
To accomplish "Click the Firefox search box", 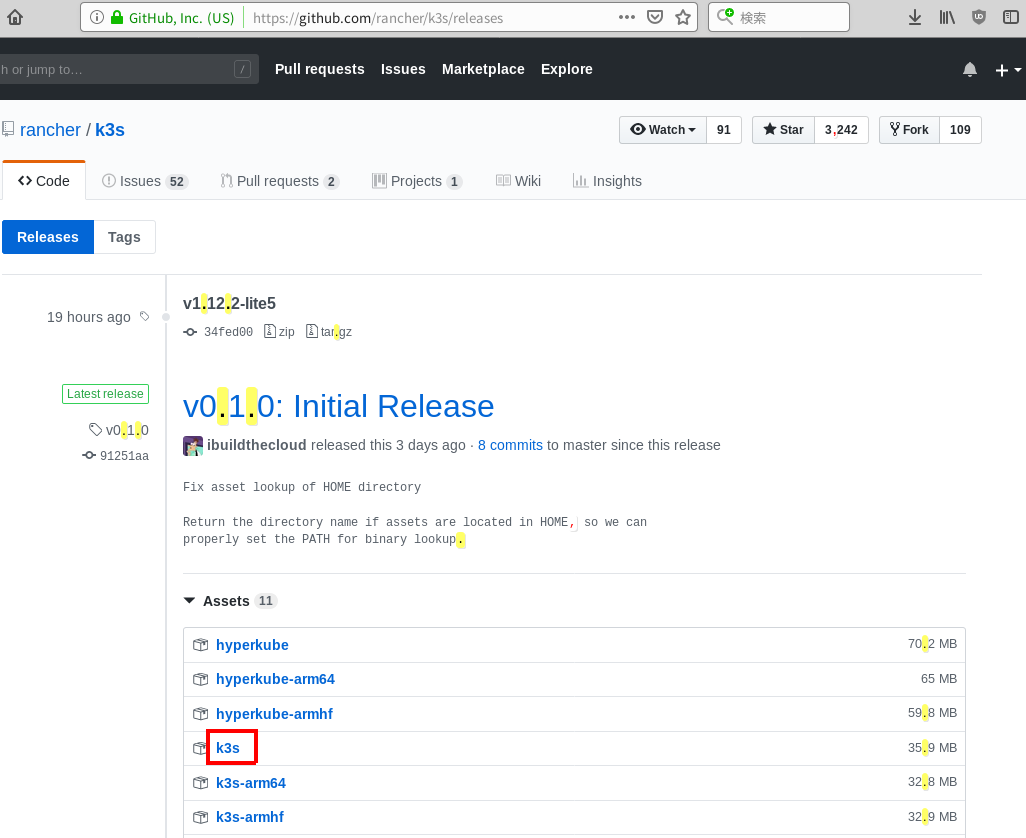I will 779,17.
